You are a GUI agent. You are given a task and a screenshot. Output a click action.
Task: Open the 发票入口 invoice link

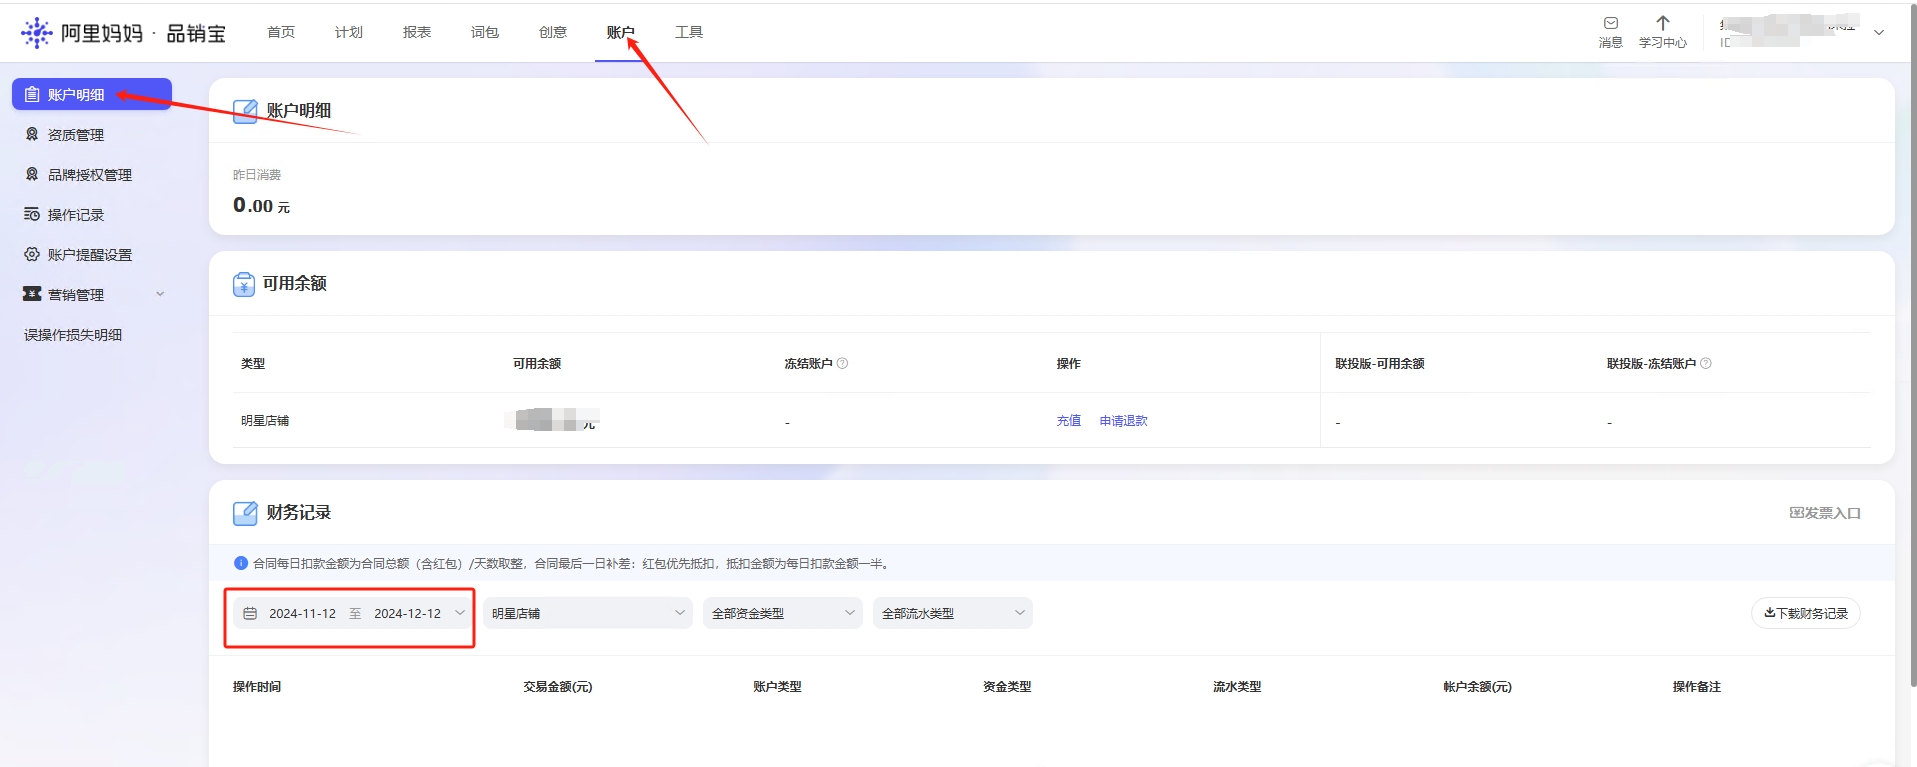click(x=1825, y=513)
